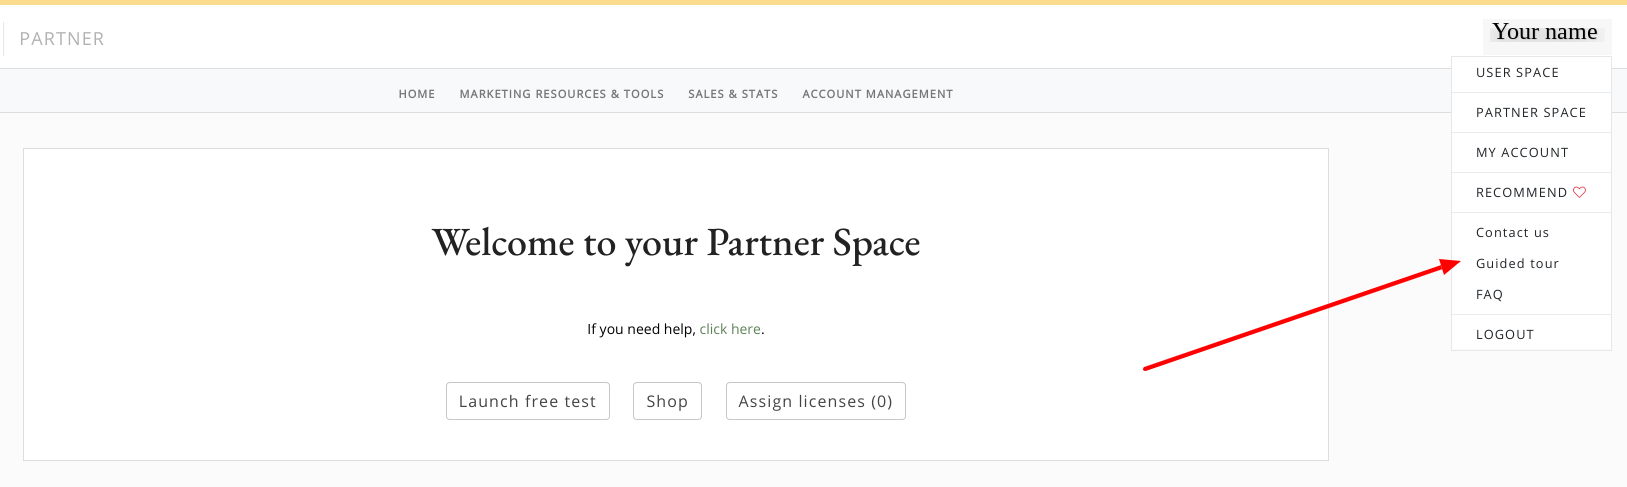Click the Welcome to your Partner Space heading
The width and height of the screenshot is (1627, 487).
tap(676, 243)
